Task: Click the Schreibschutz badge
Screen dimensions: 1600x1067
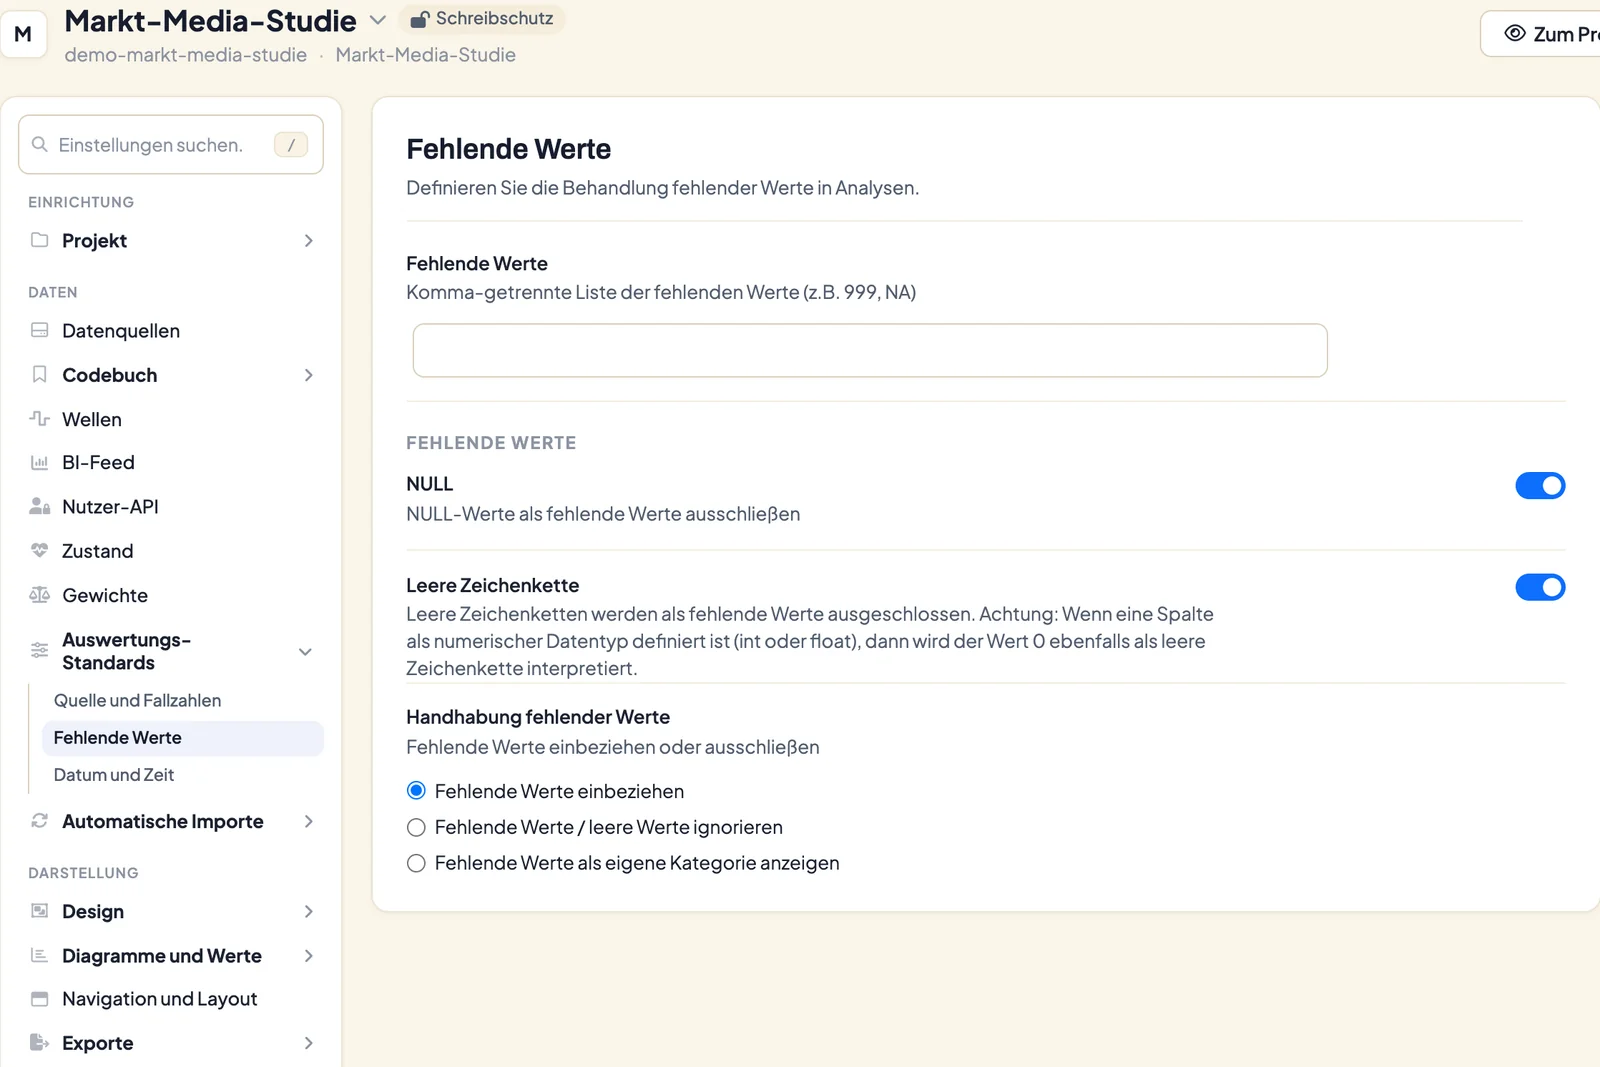Action: point(482,19)
